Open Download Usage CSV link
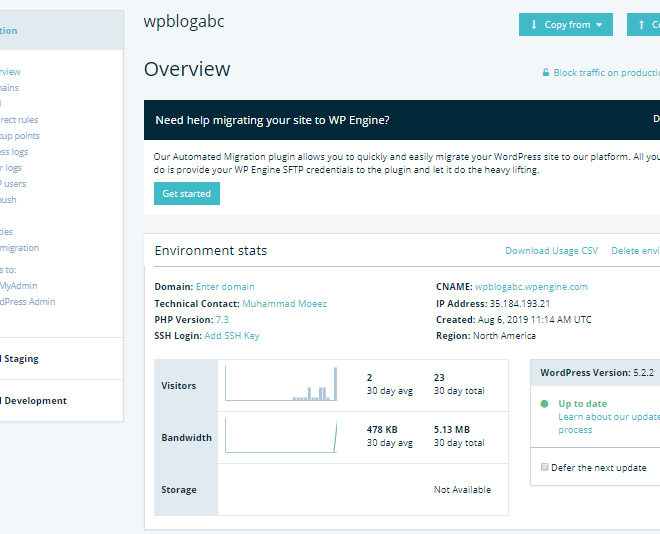 551,251
